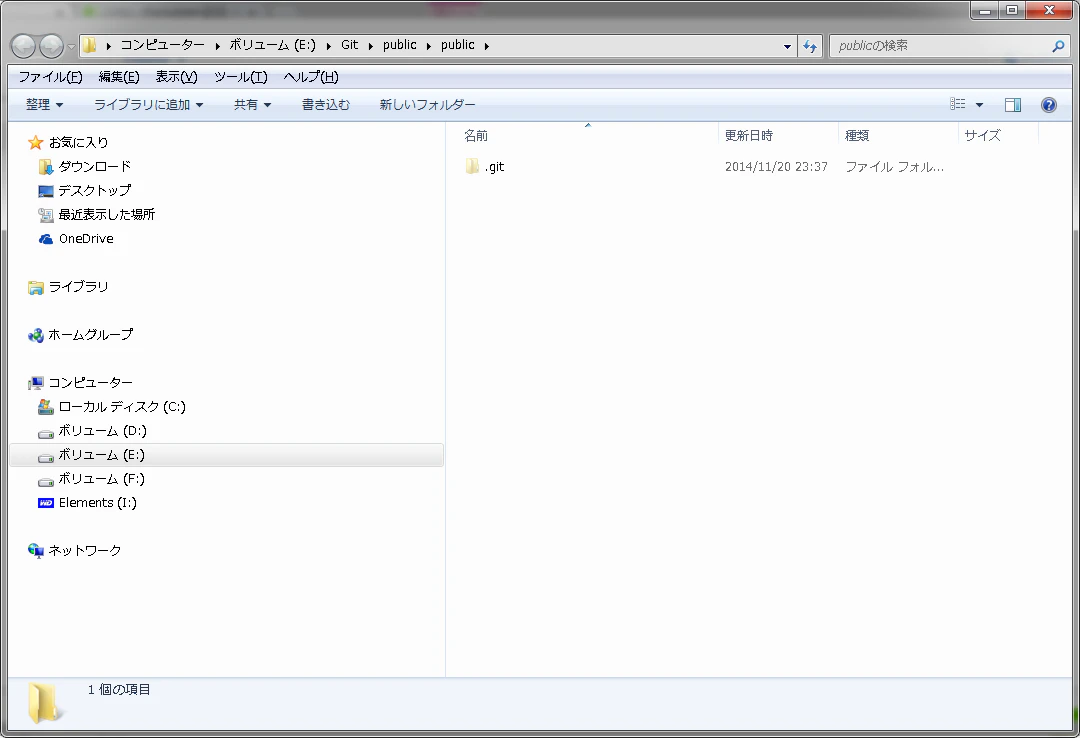Click the preview pane toggle icon

coord(1012,105)
